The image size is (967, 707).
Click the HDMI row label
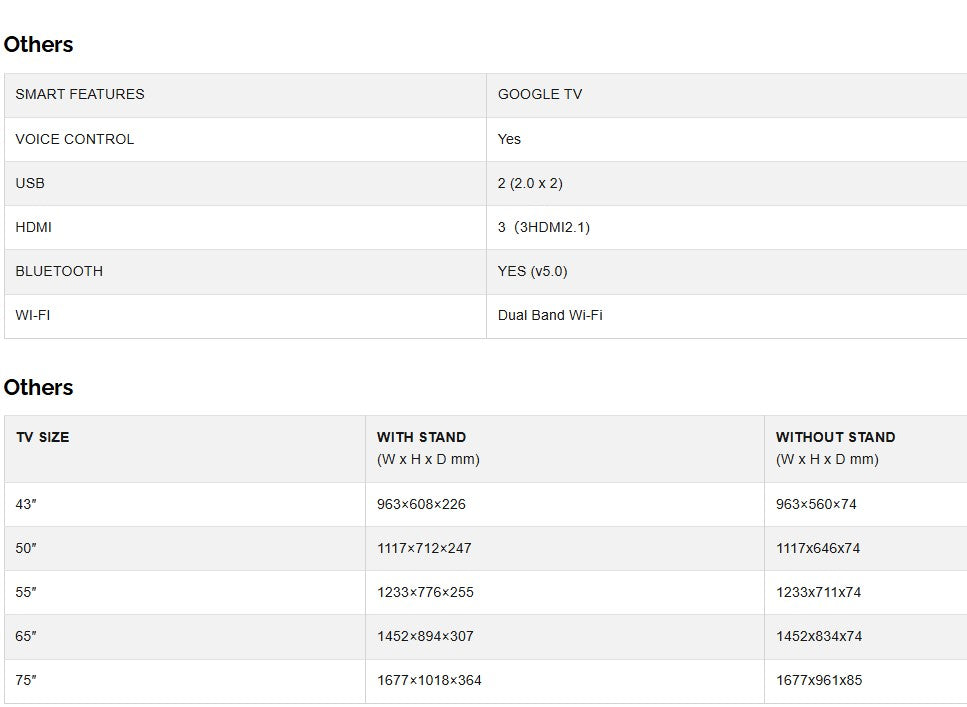(33, 227)
